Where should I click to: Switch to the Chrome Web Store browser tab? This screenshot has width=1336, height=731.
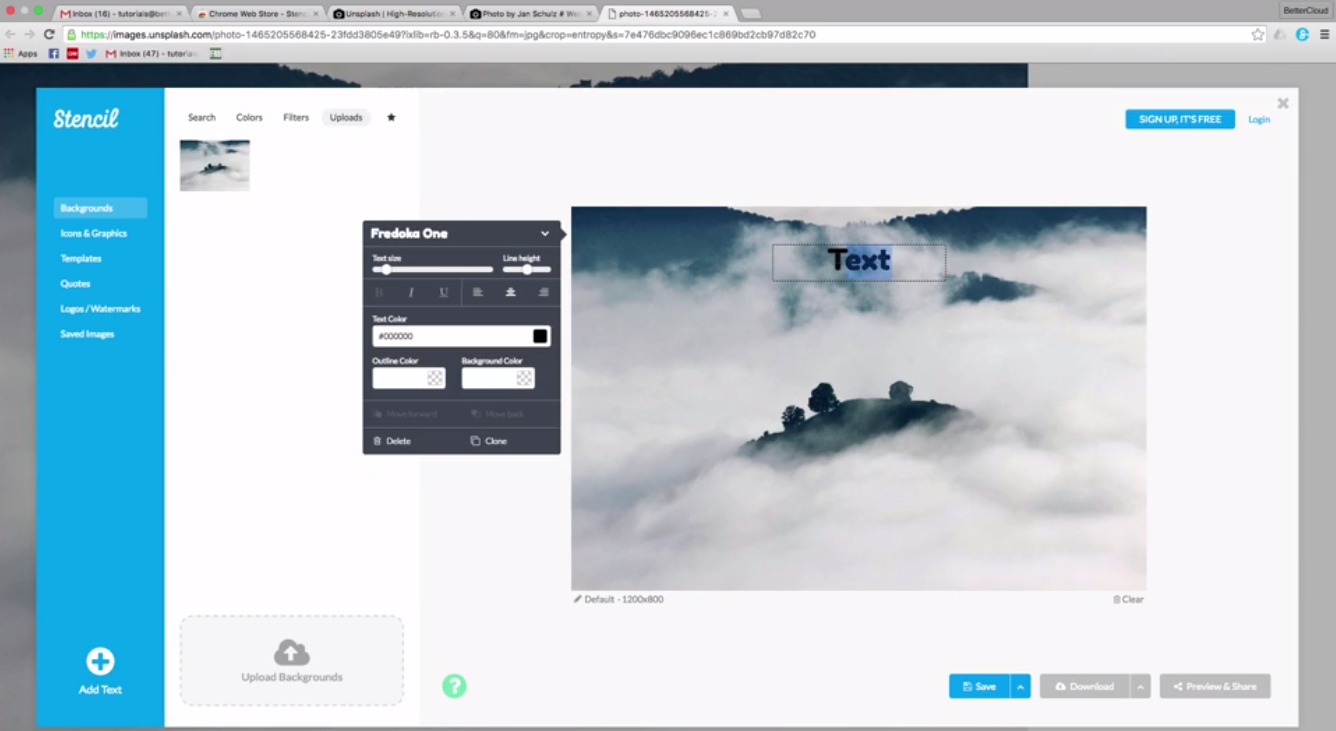[257, 14]
